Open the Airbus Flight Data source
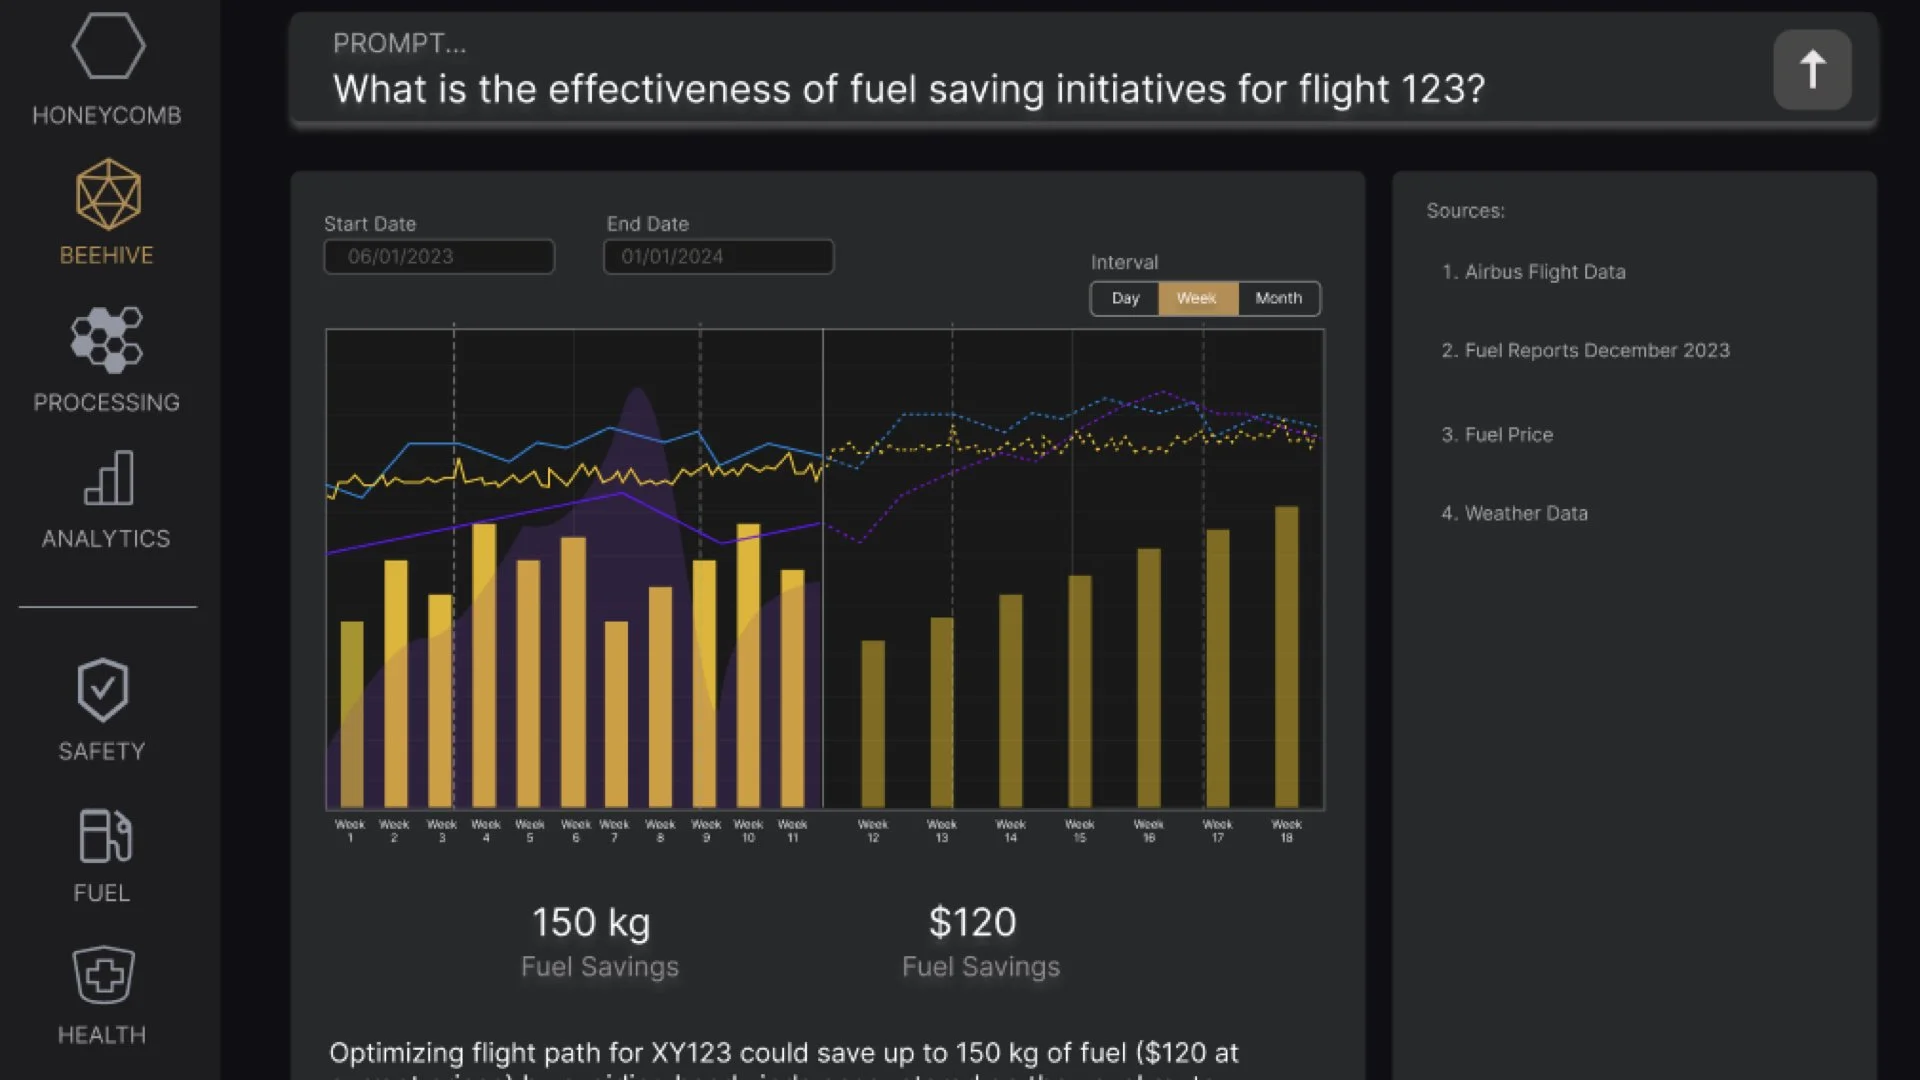Viewport: 1920px width, 1080px height. (x=1534, y=272)
